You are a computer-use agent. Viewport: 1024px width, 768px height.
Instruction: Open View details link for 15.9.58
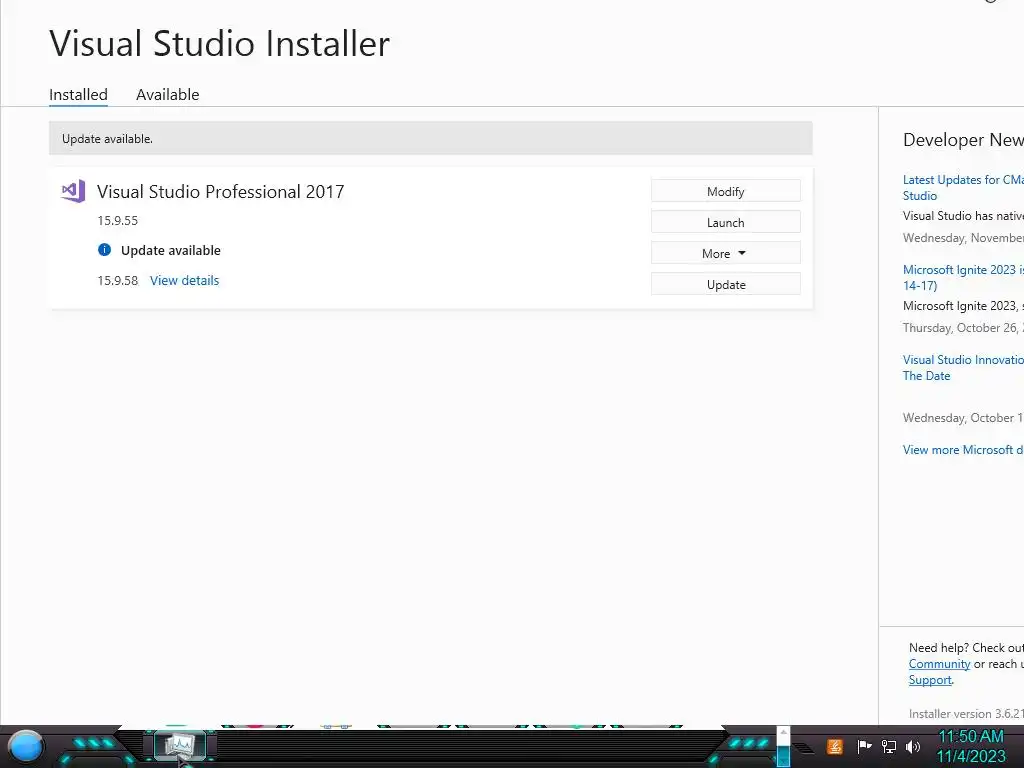184,281
